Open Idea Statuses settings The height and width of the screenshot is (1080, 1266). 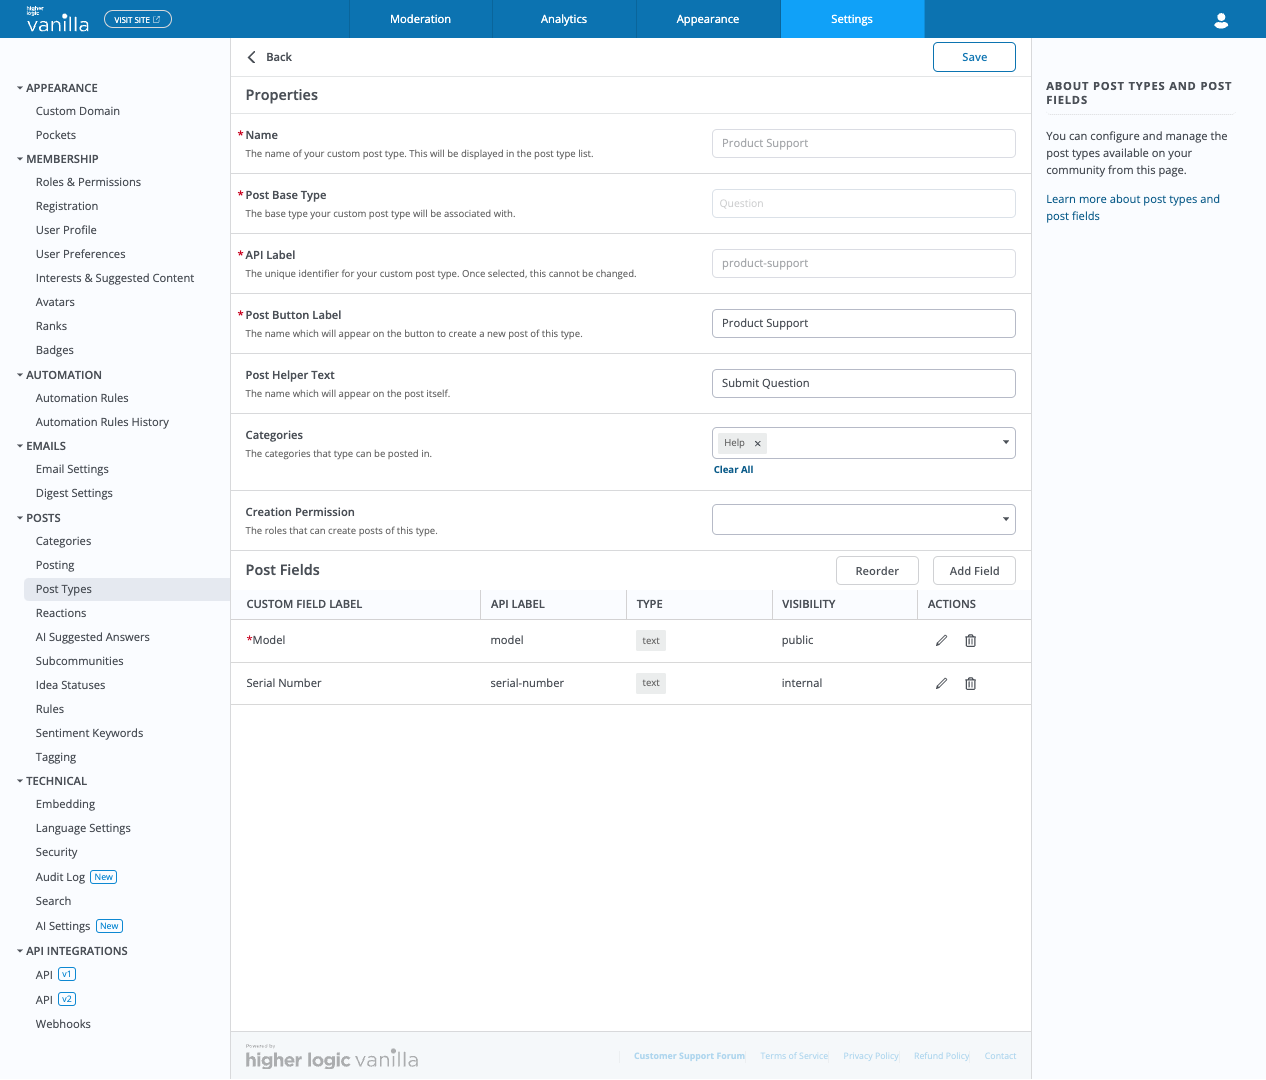[70, 685]
